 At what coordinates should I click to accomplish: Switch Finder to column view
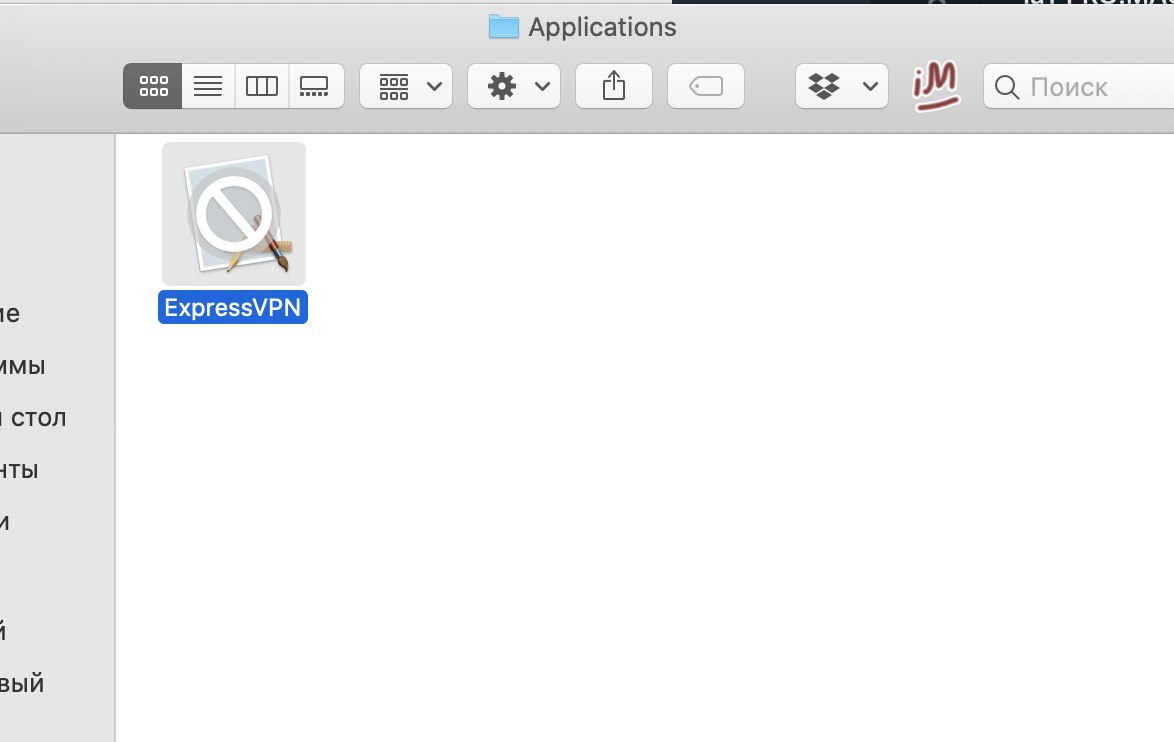[x=262, y=86]
